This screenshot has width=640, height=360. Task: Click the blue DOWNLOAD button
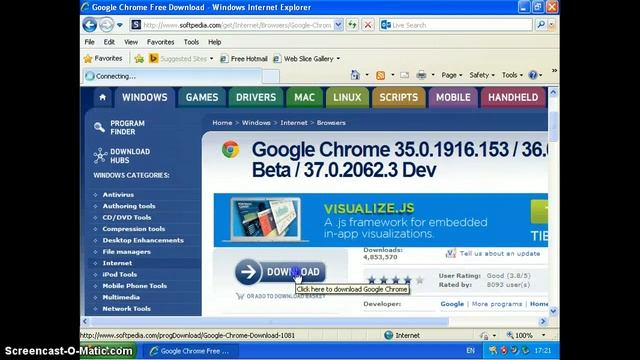[280, 272]
